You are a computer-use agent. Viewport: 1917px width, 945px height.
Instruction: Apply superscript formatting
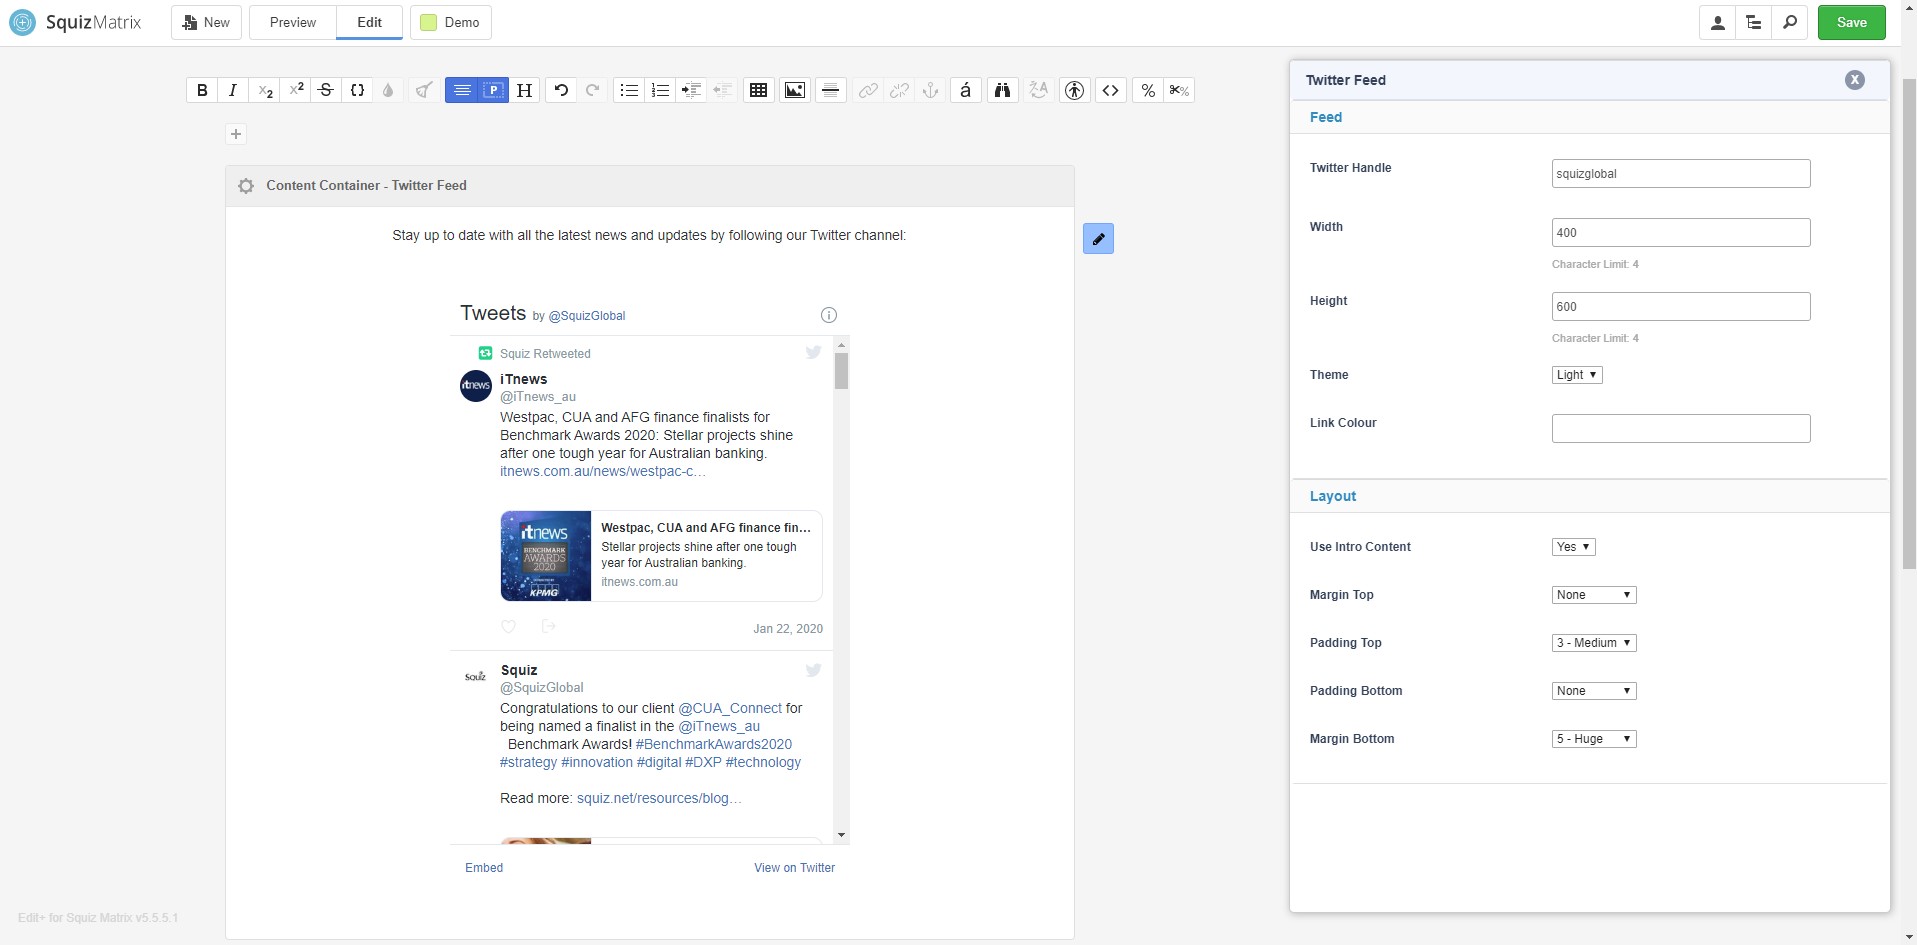coord(296,90)
